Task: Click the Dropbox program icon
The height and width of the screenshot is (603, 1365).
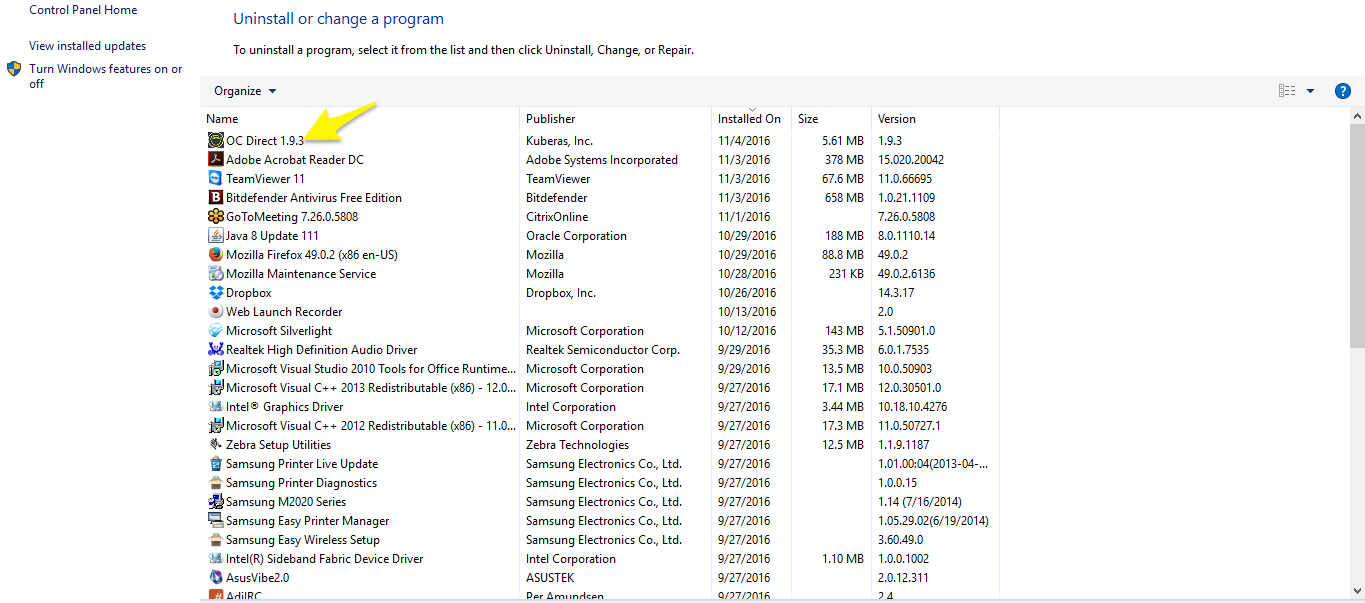Action: 216,293
